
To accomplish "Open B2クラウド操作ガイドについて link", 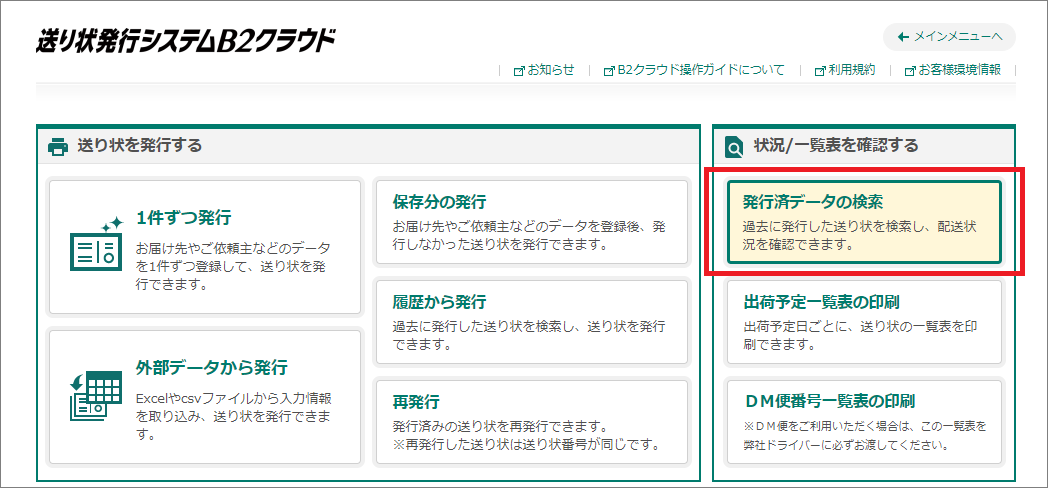I will pos(700,70).
